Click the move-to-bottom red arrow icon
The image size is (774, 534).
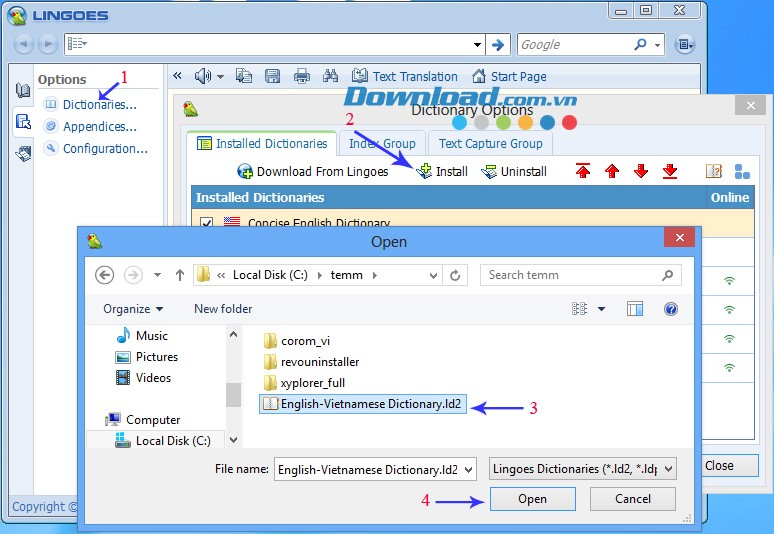pos(670,171)
